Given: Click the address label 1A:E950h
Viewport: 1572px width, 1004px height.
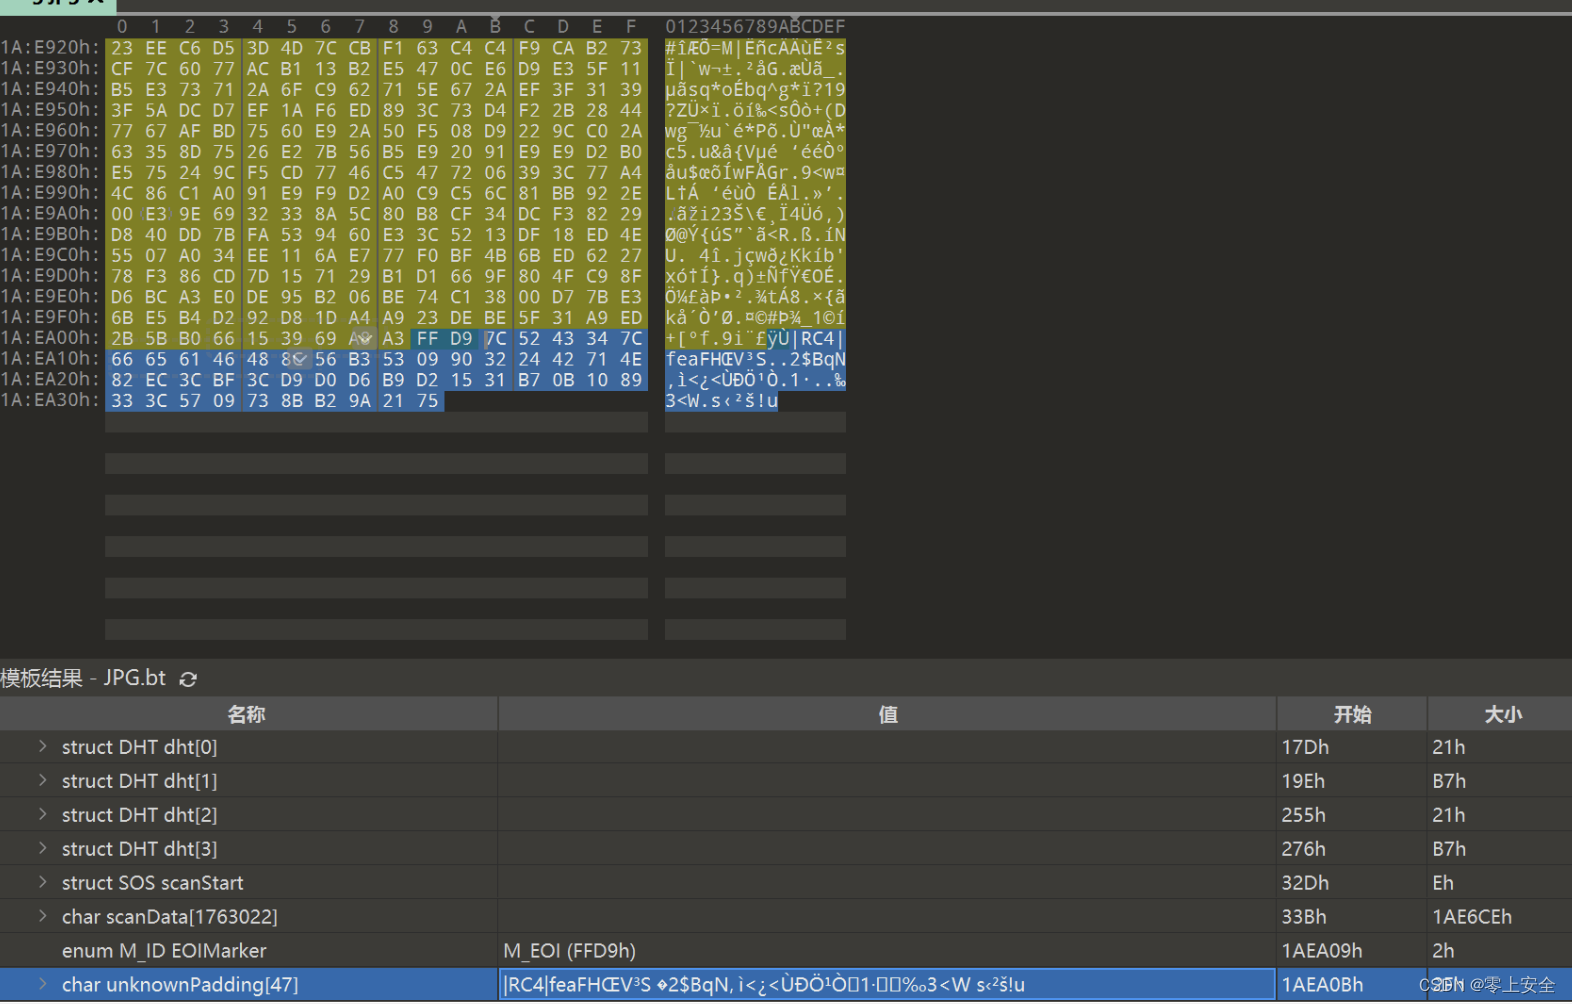Looking at the screenshot, I should click(50, 110).
